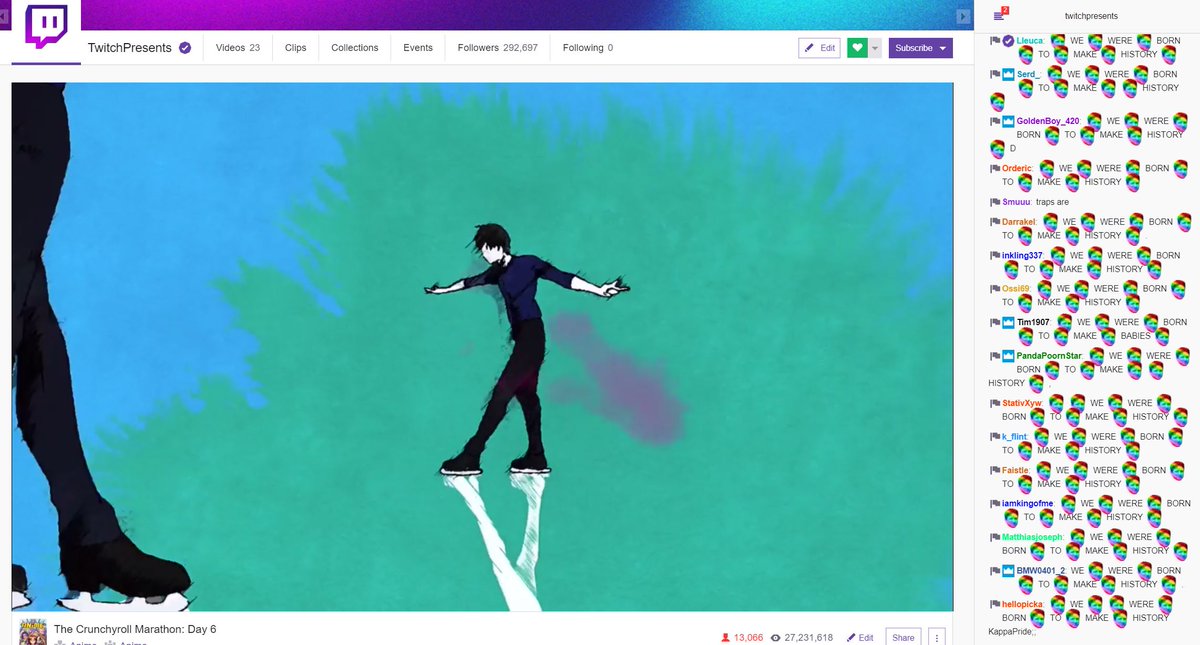This screenshot has width=1200, height=645.
Task: Open the follow notifications dropdown arrow
Action: pyautogui.click(x=875, y=48)
